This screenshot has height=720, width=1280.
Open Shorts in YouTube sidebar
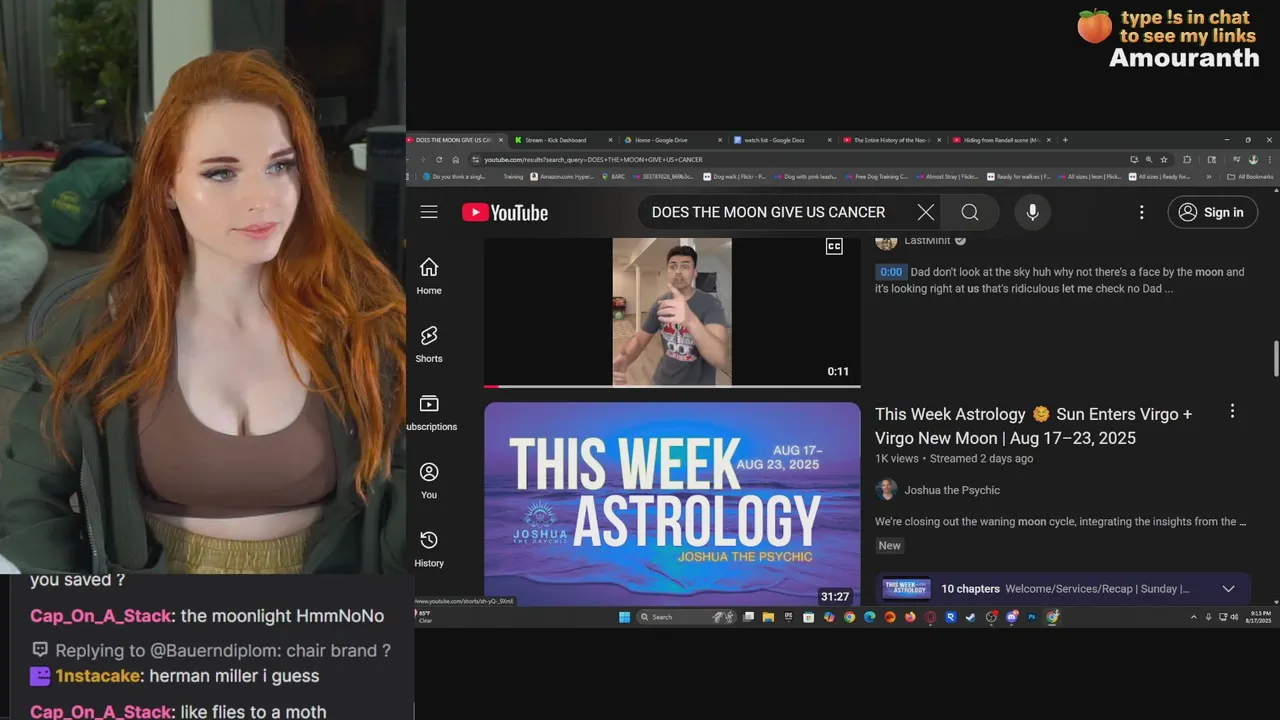[429, 344]
